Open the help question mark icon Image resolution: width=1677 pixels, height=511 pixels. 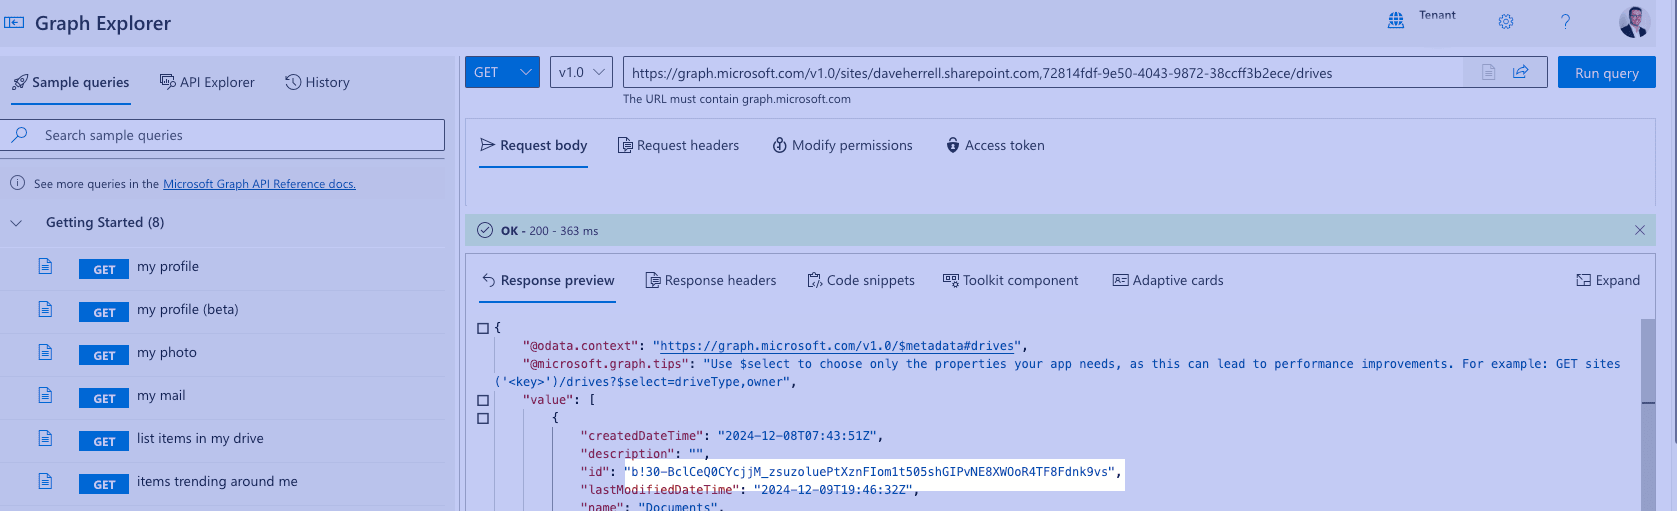click(1565, 21)
